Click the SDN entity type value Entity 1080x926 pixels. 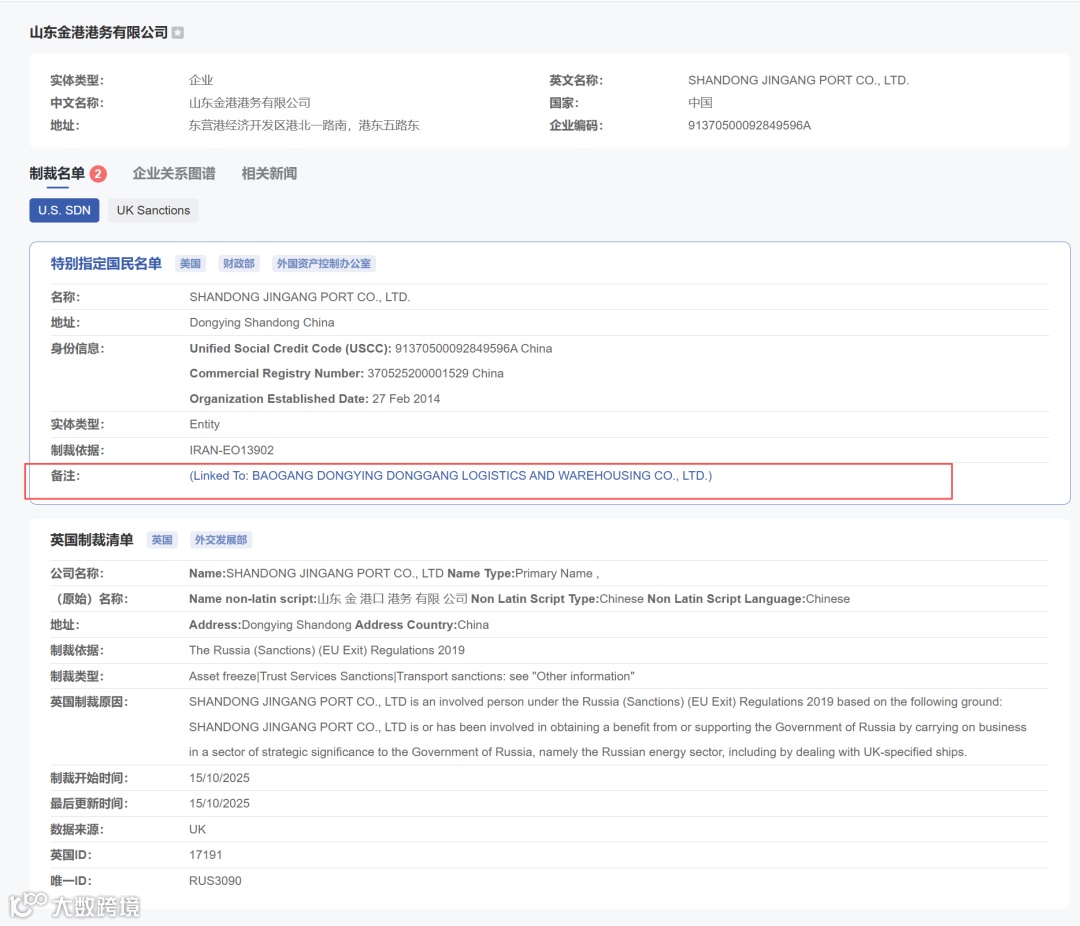coord(205,424)
